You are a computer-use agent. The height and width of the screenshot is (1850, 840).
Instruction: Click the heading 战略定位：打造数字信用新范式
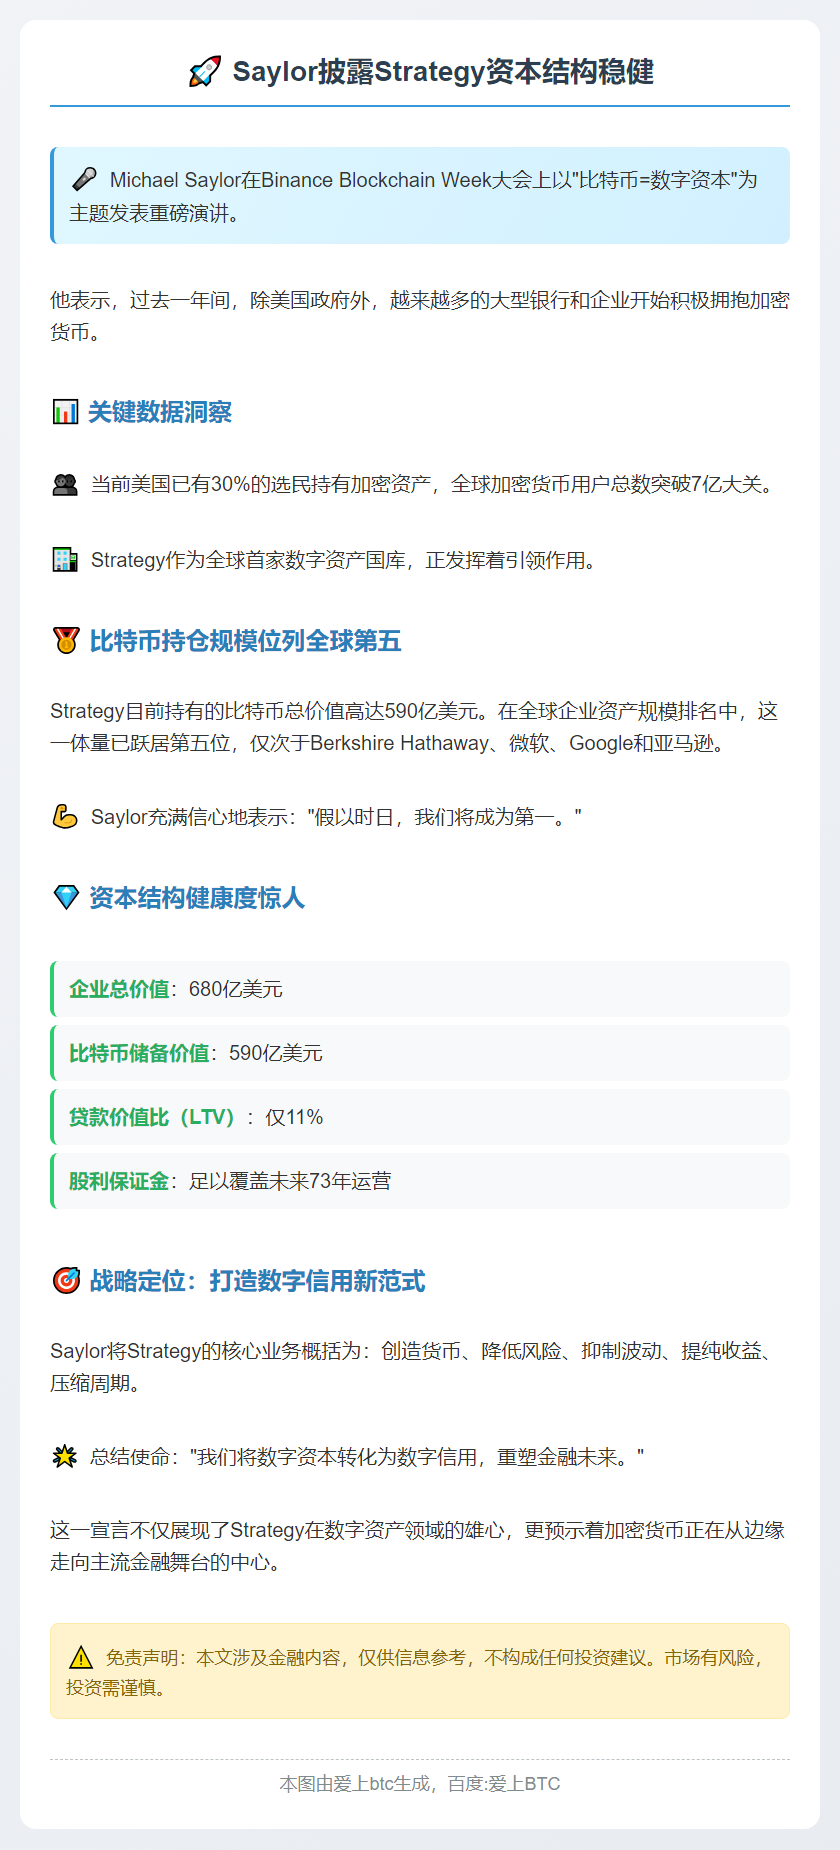click(x=257, y=1281)
